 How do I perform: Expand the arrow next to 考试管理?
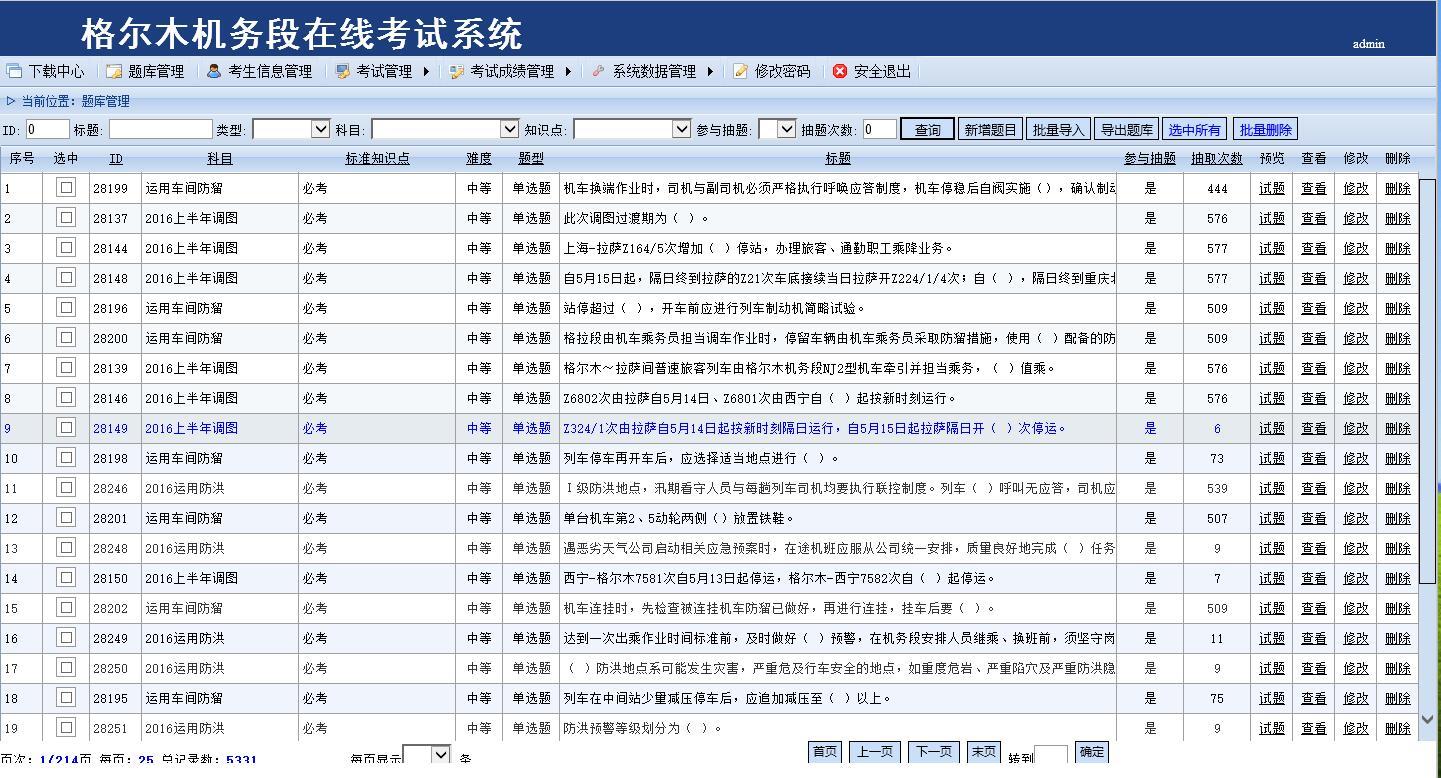426,71
